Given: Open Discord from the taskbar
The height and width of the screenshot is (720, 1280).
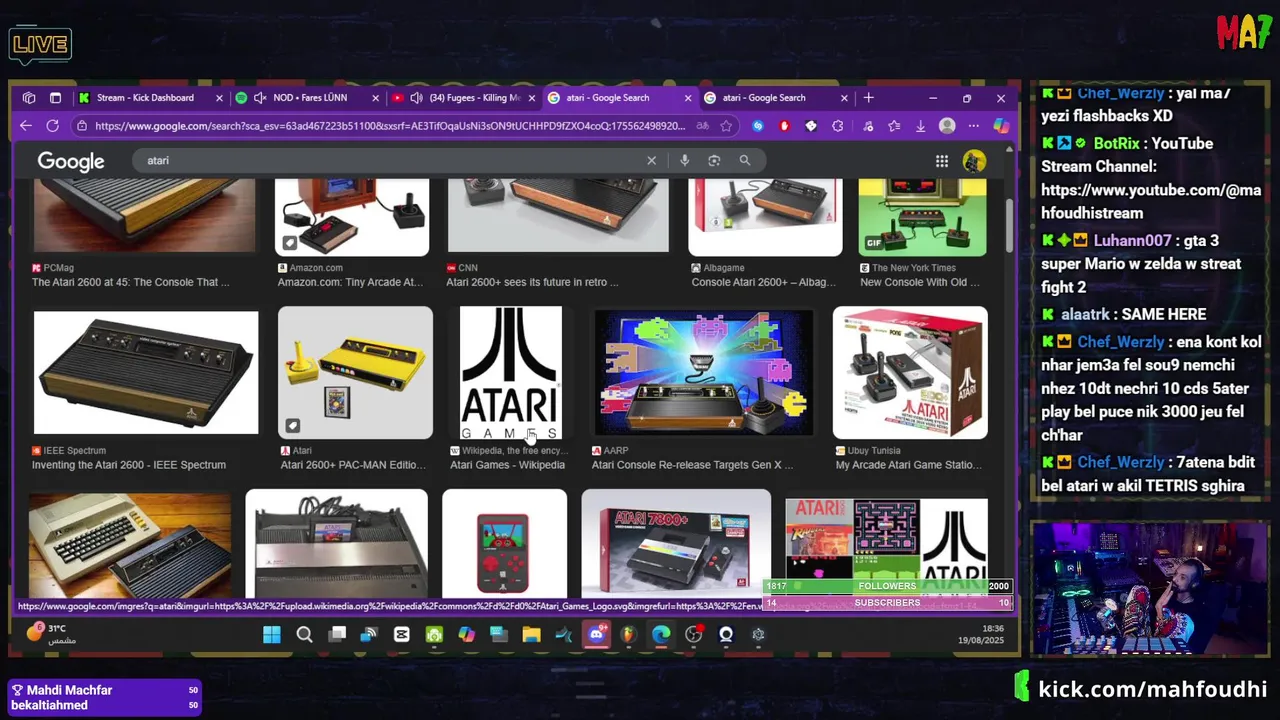Looking at the screenshot, I should coord(596,634).
